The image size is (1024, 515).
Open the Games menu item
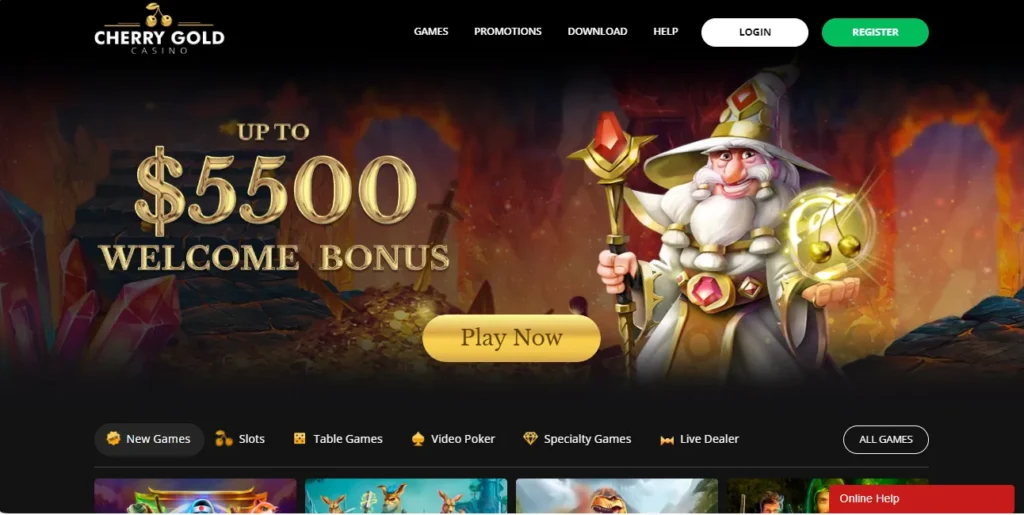coord(431,31)
